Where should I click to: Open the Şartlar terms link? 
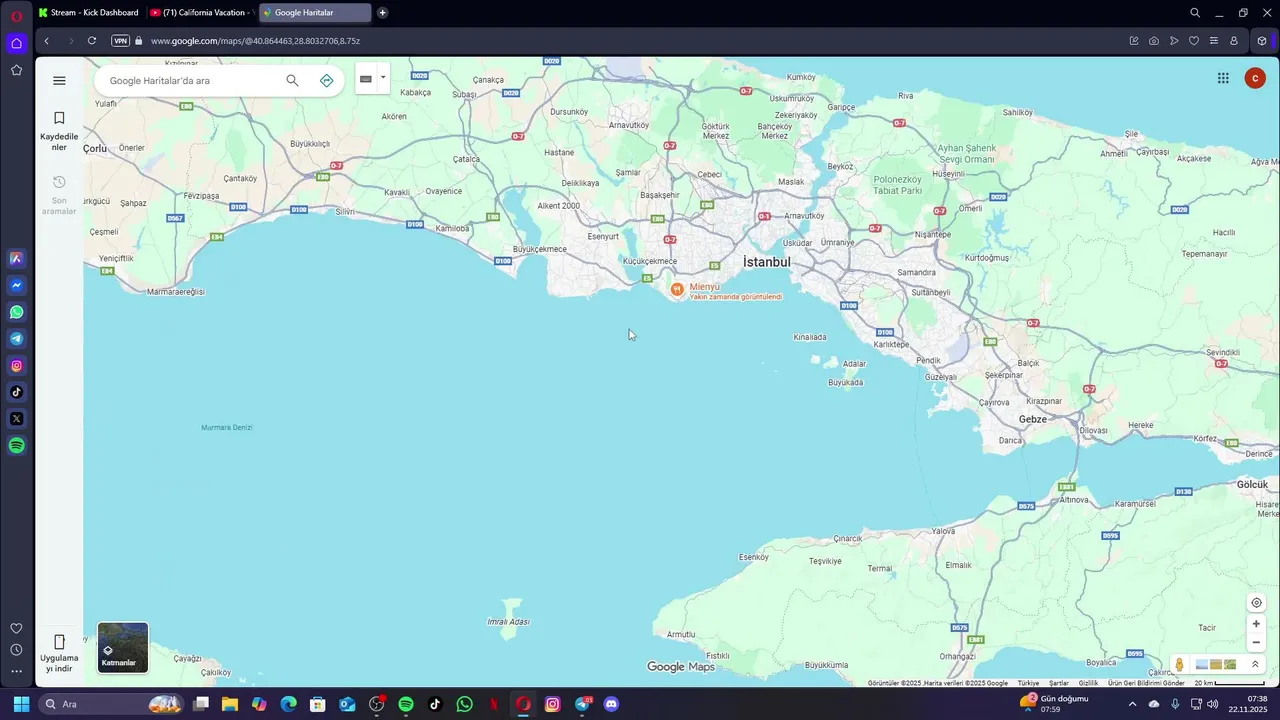click(1058, 683)
